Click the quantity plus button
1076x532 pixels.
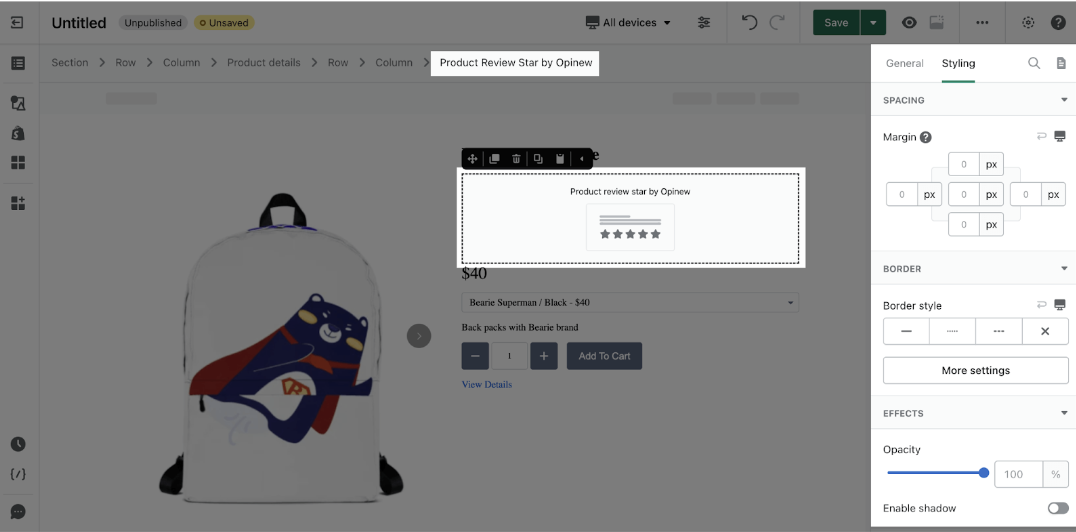pos(544,356)
